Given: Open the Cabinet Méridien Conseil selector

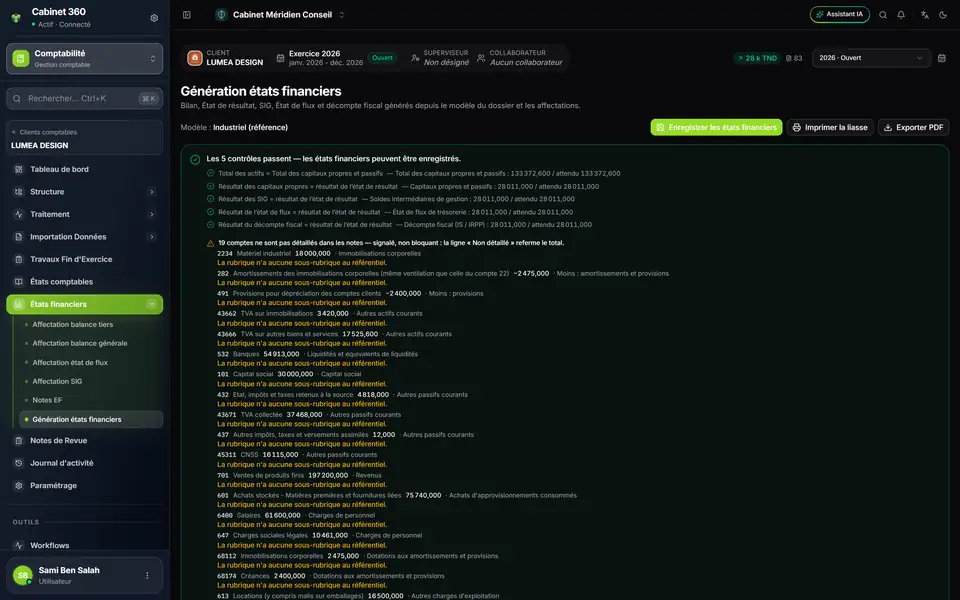Looking at the screenshot, I should [x=280, y=15].
